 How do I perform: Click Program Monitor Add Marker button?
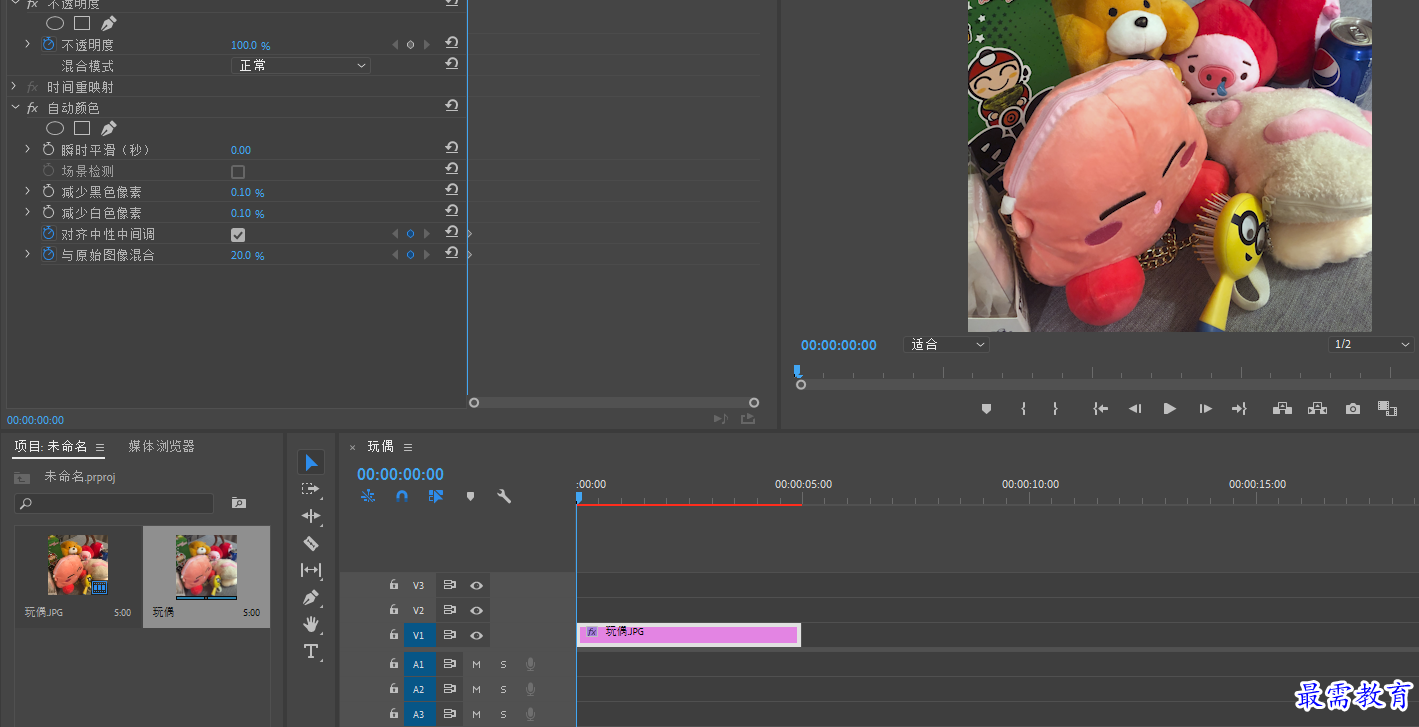[x=986, y=408]
